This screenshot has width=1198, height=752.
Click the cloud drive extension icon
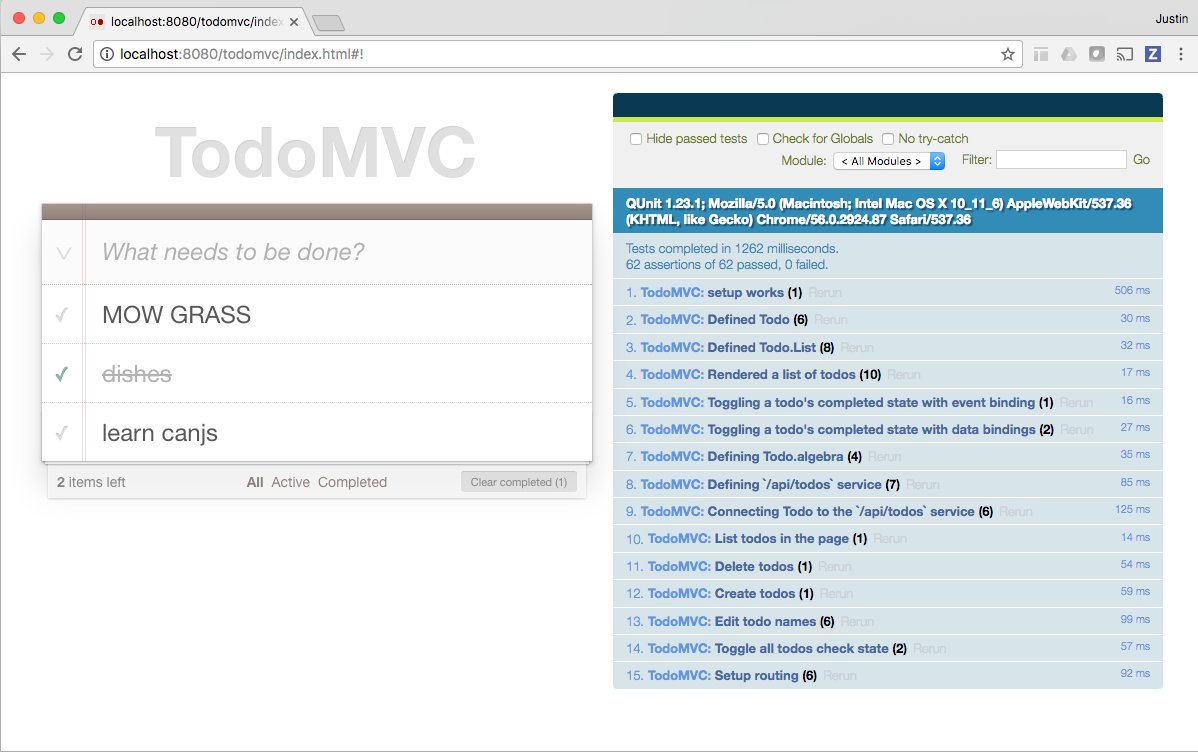click(1069, 54)
